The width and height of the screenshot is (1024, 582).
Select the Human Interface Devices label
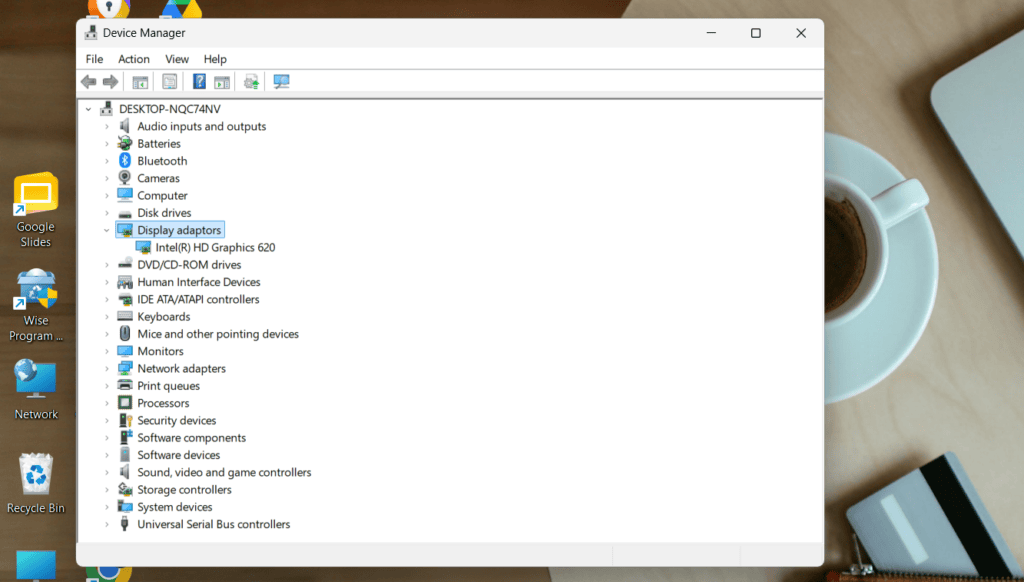(x=199, y=282)
